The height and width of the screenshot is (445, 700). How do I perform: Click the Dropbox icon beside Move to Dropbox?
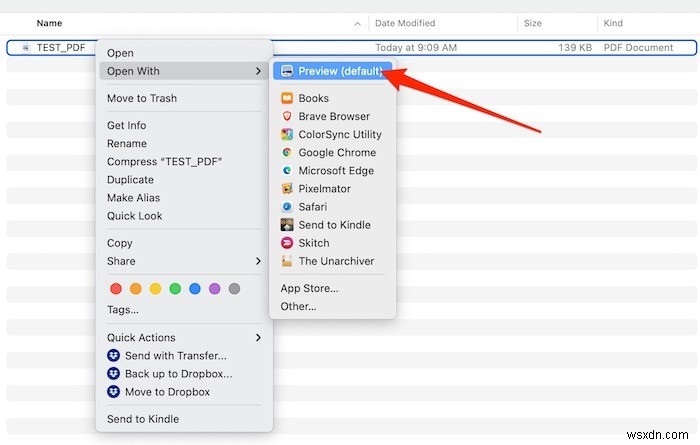(x=113, y=391)
